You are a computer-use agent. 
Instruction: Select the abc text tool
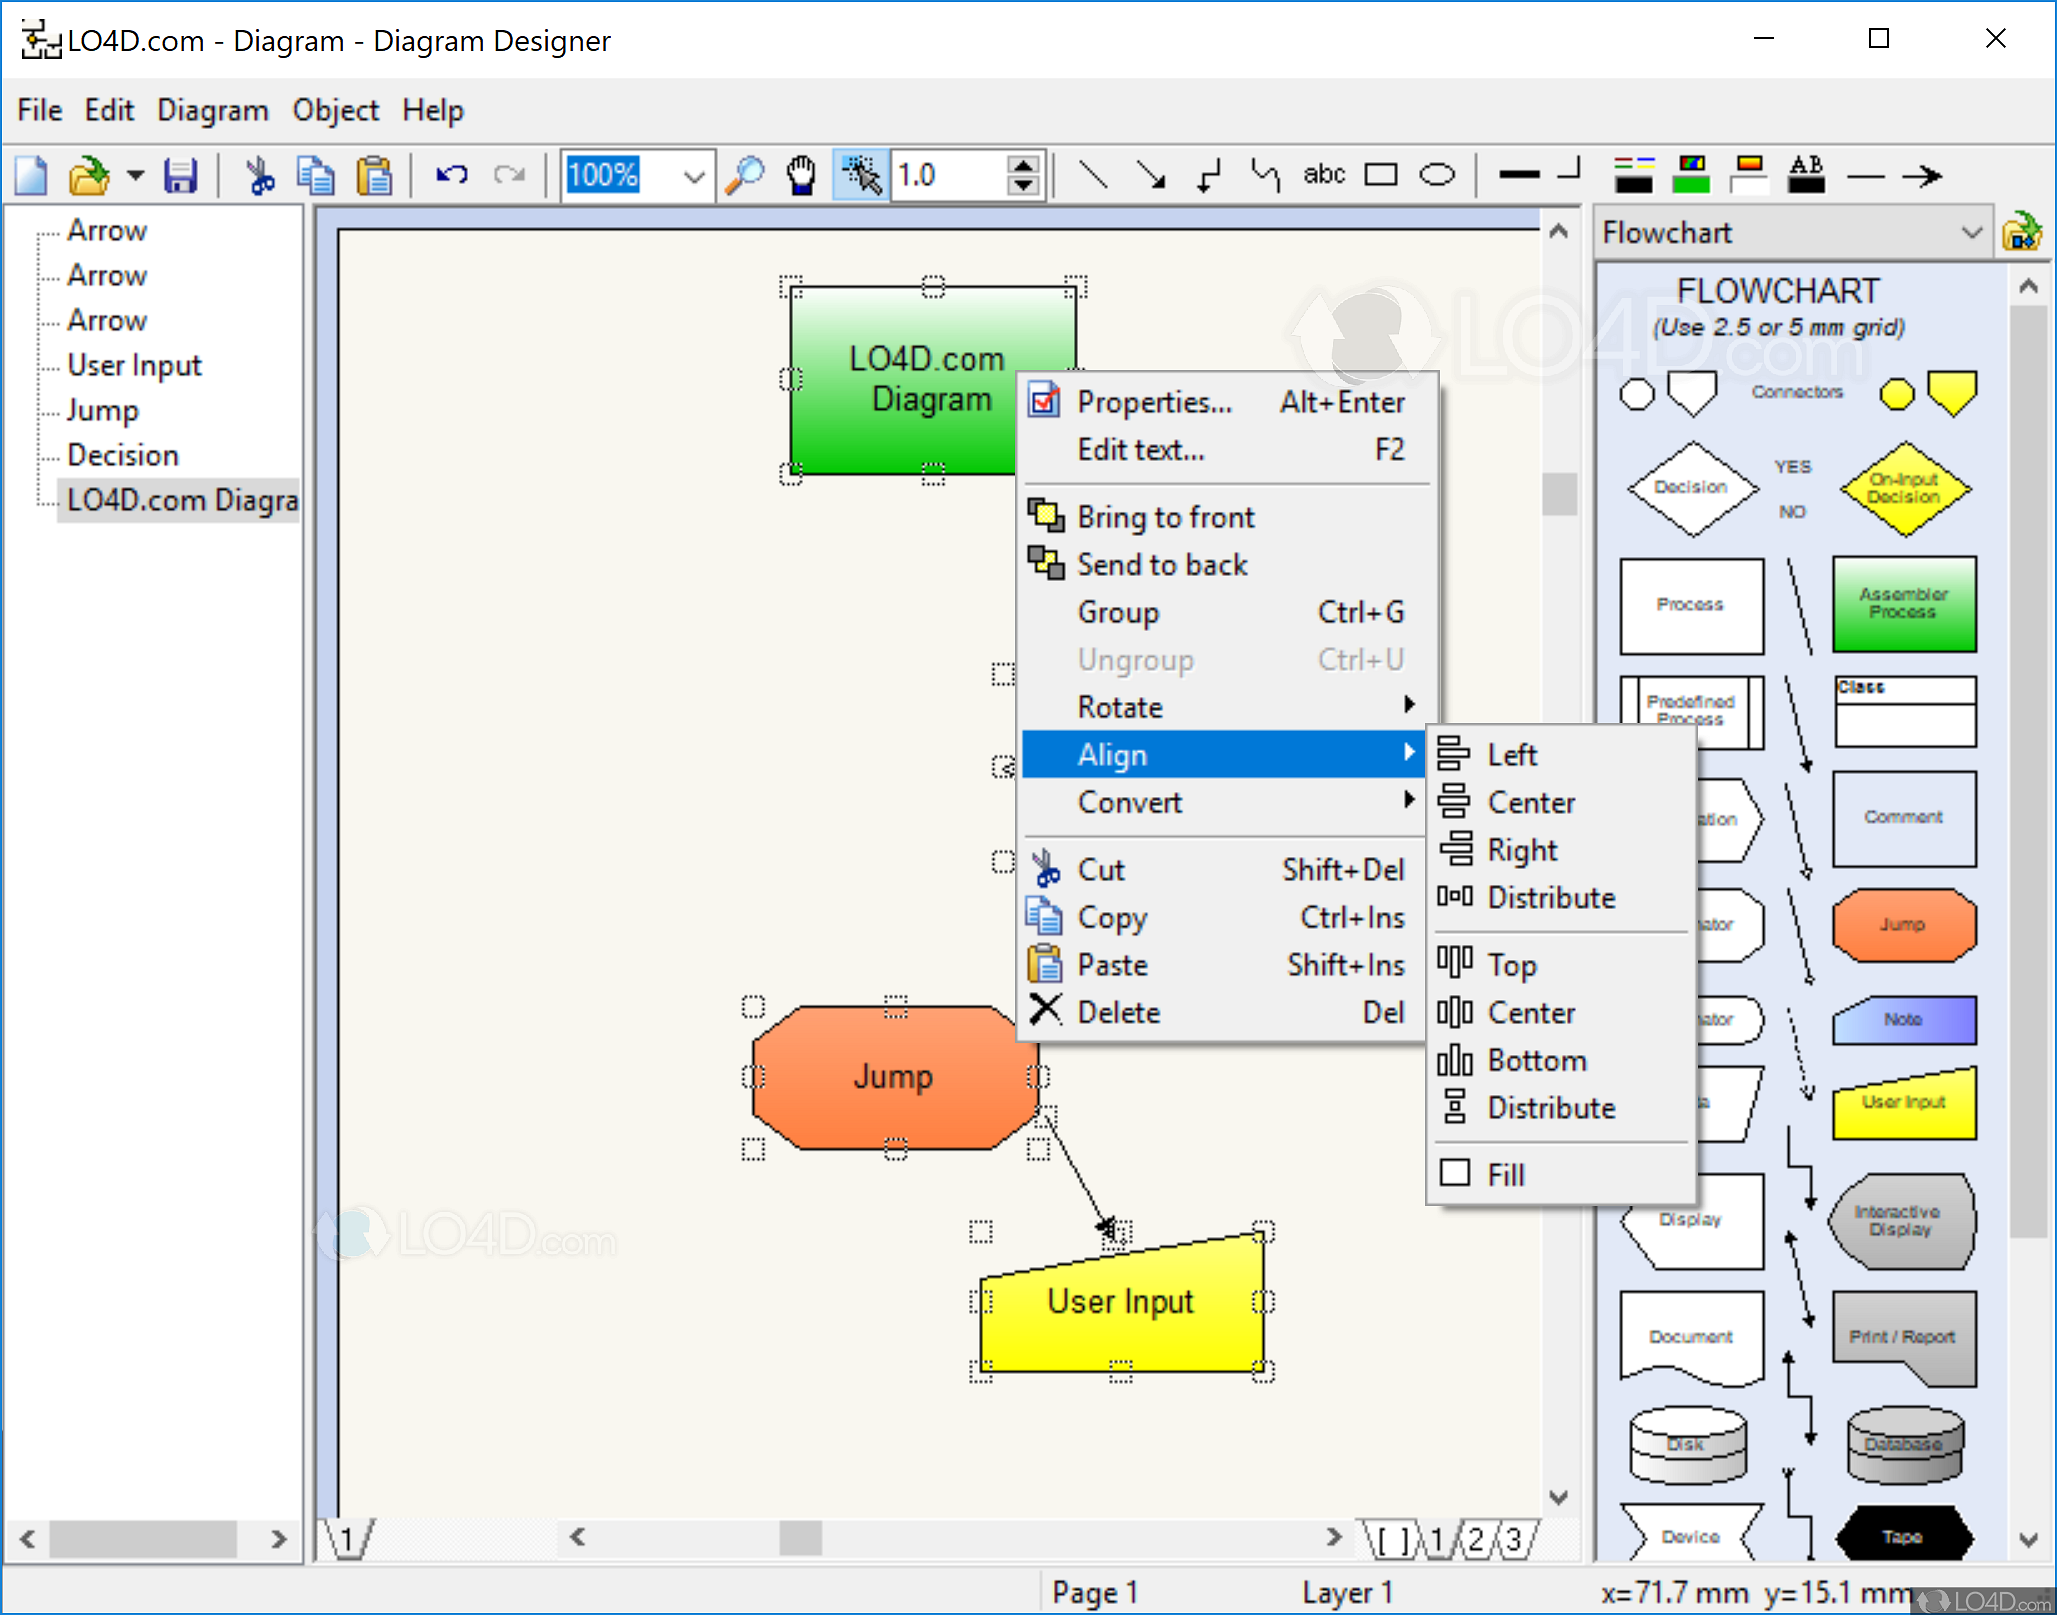pyautogui.click(x=1323, y=173)
